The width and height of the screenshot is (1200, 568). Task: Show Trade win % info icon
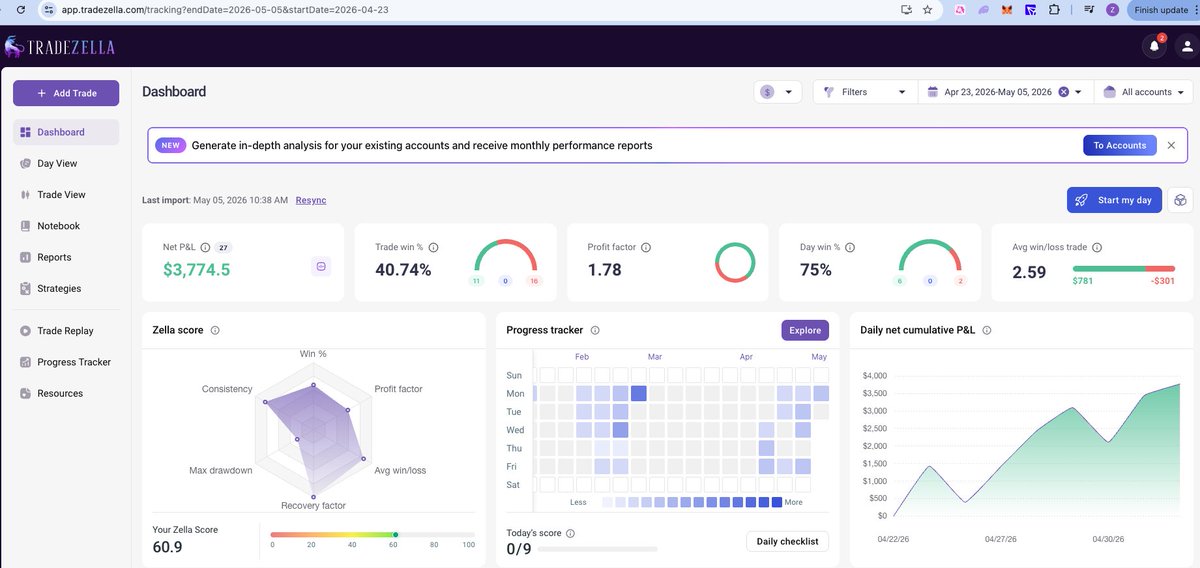point(433,247)
